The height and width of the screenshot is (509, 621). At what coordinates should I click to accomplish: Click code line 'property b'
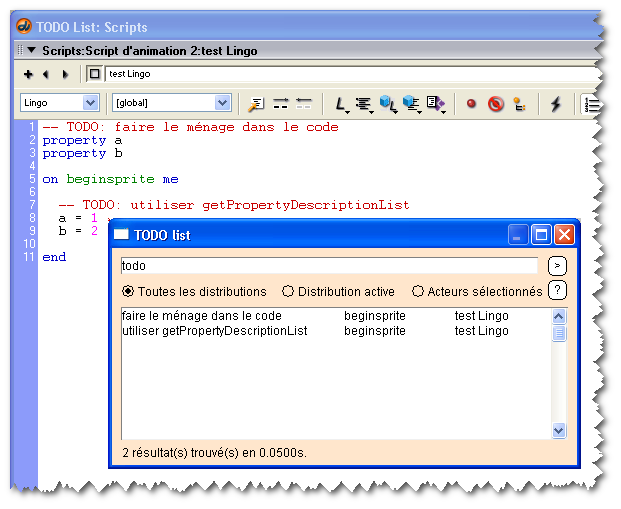point(82,153)
